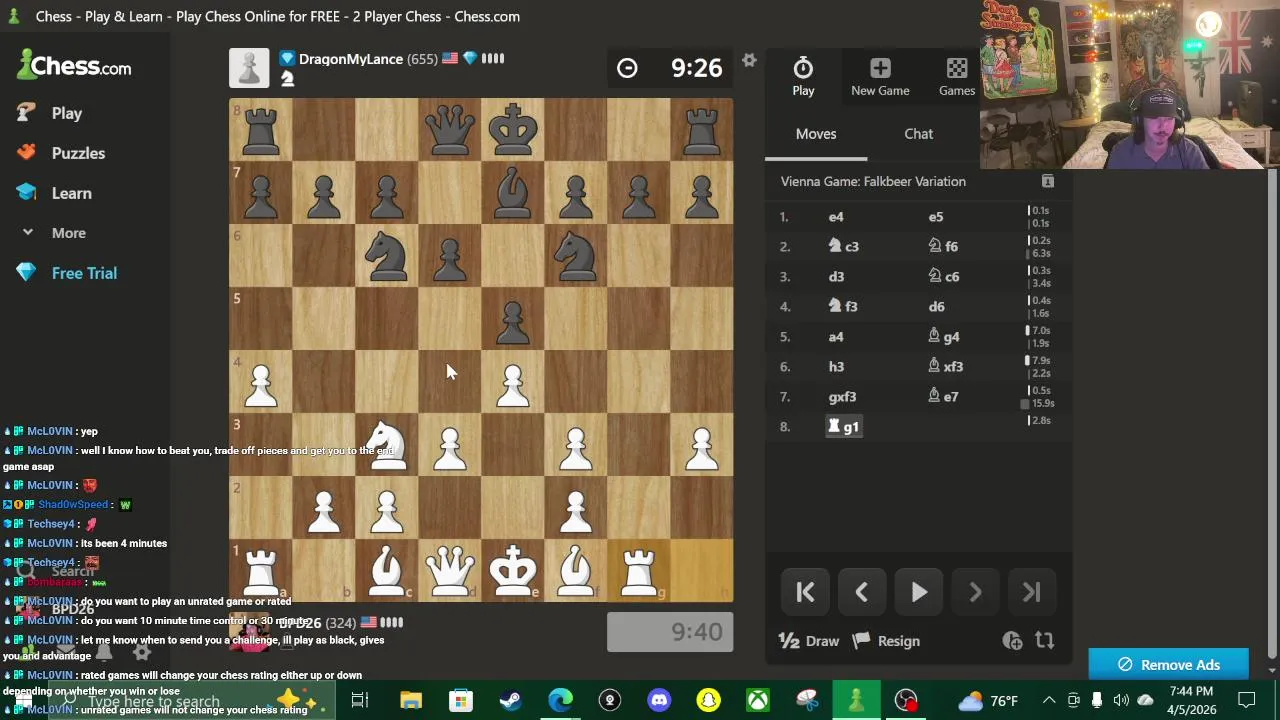
Task: Select the black queen on d8
Action: pos(450,129)
